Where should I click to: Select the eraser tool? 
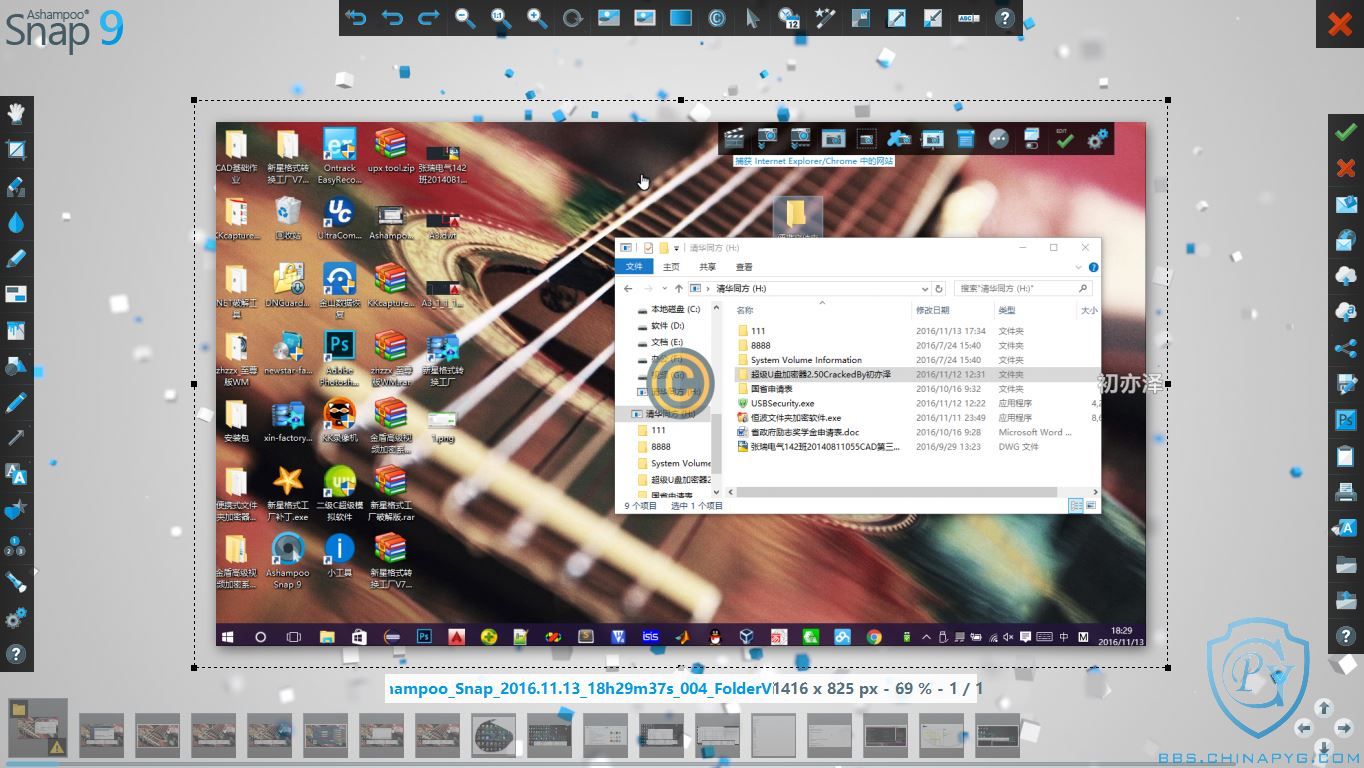pyautogui.click(x=16, y=186)
